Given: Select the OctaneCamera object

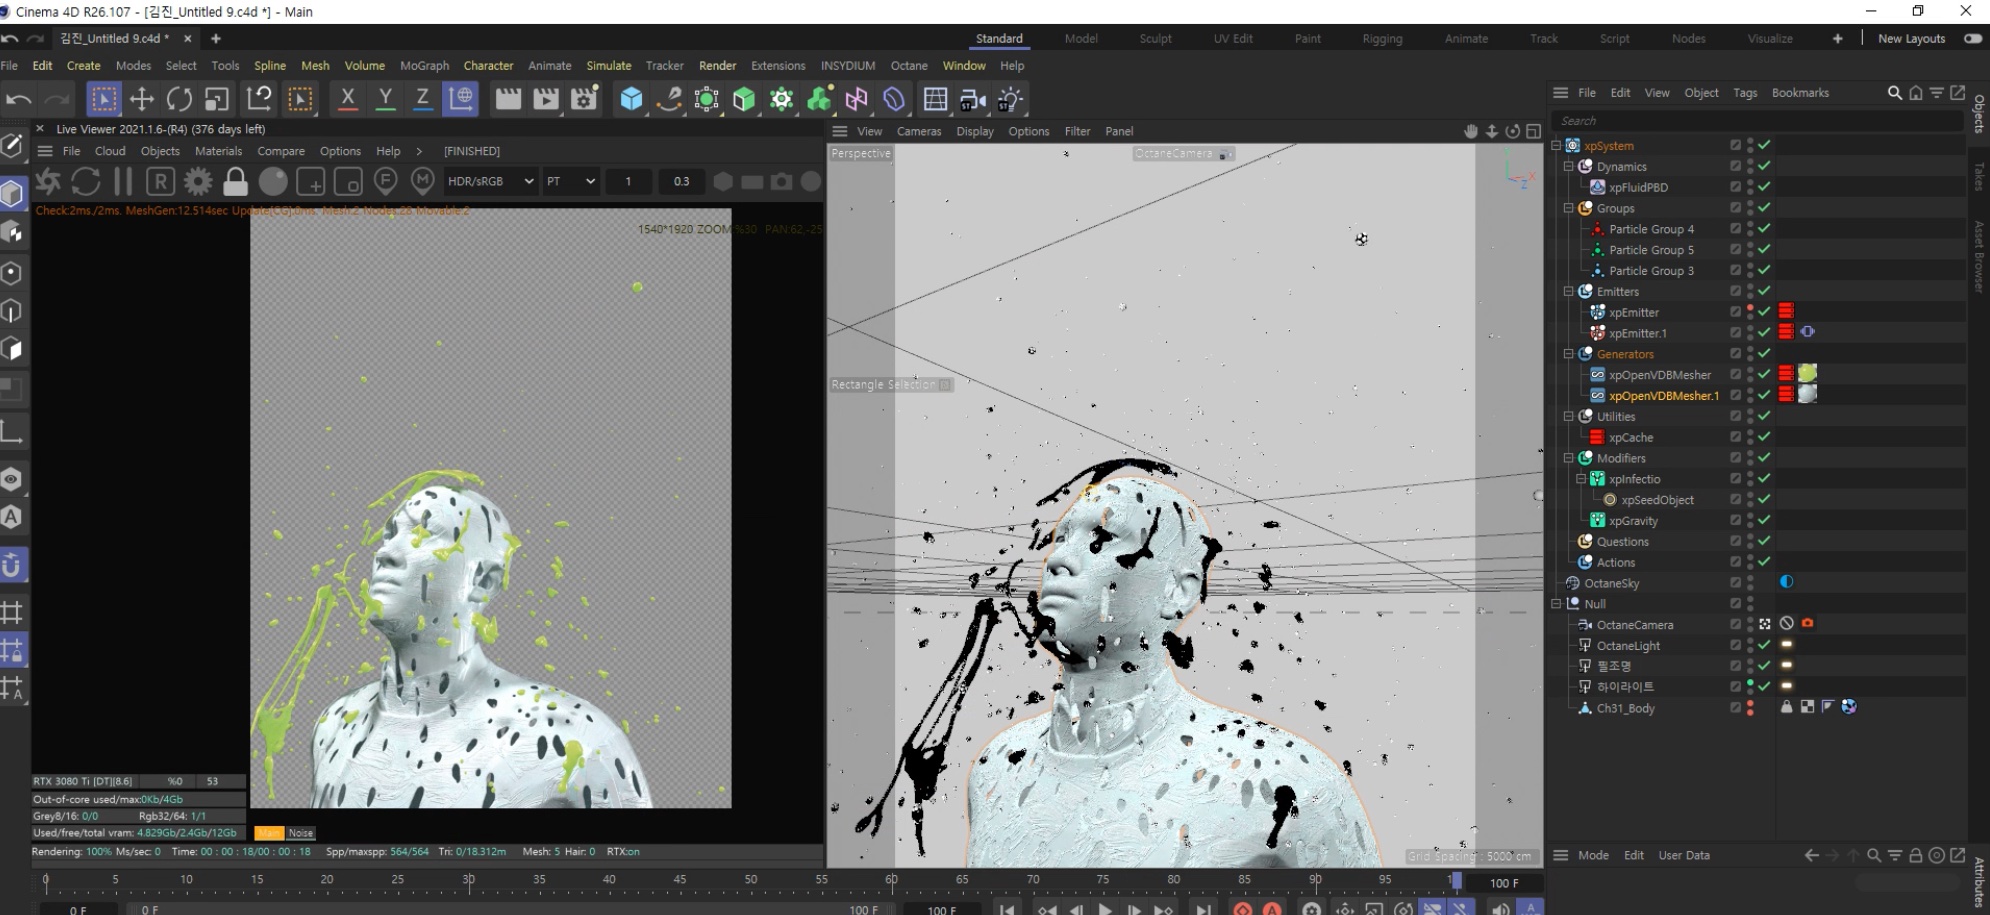Looking at the screenshot, I should coord(1635,625).
